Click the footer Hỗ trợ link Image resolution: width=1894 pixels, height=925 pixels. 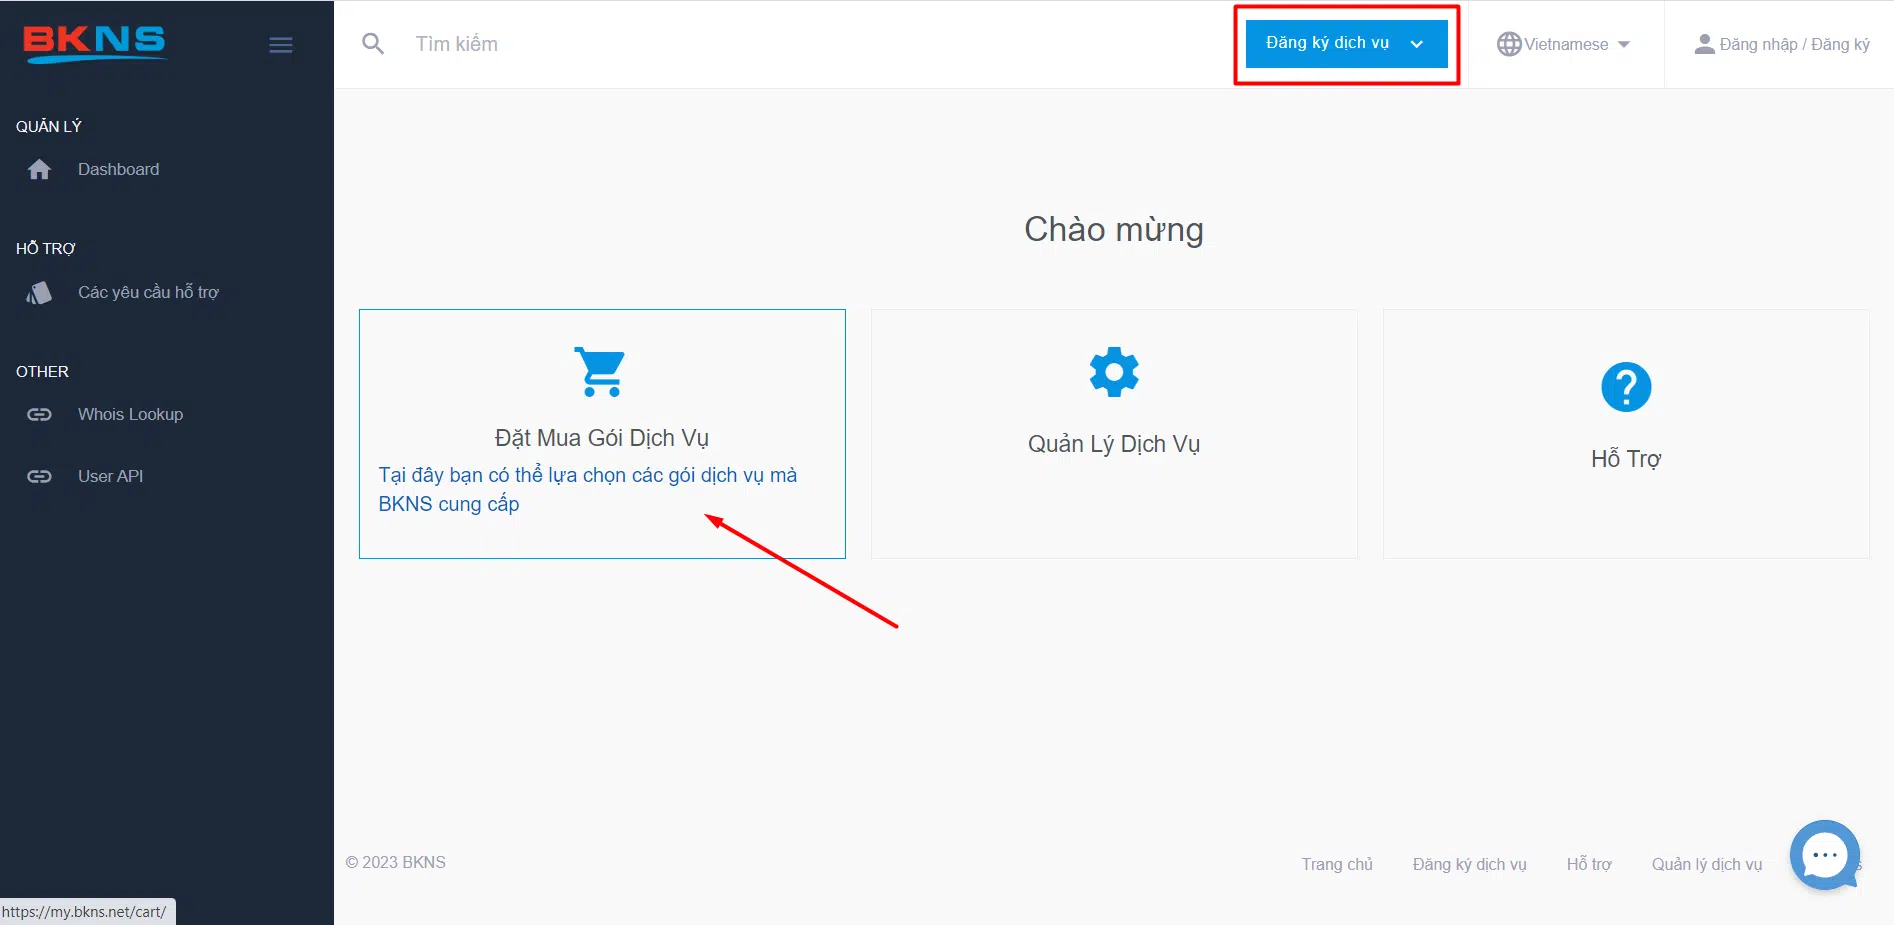(x=1589, y=864)
